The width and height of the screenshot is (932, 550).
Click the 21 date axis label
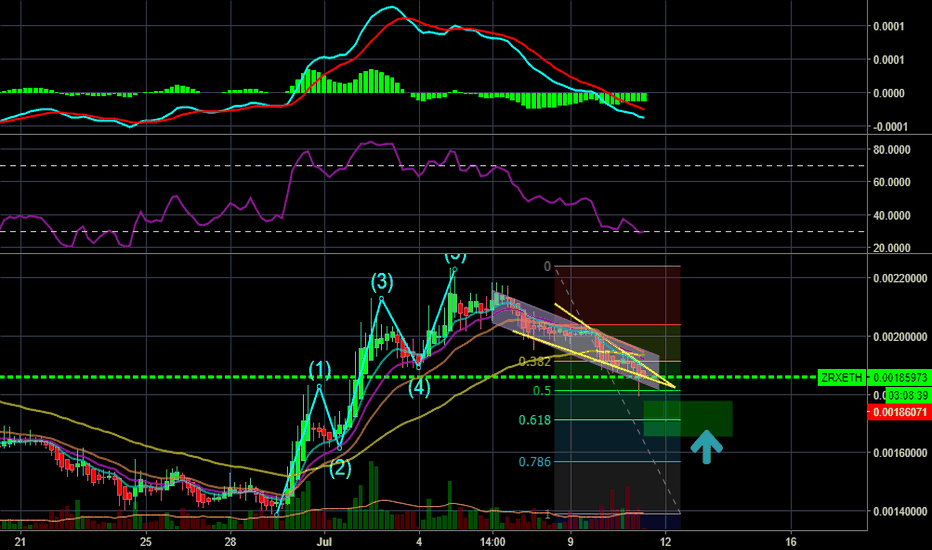[20, 542]
